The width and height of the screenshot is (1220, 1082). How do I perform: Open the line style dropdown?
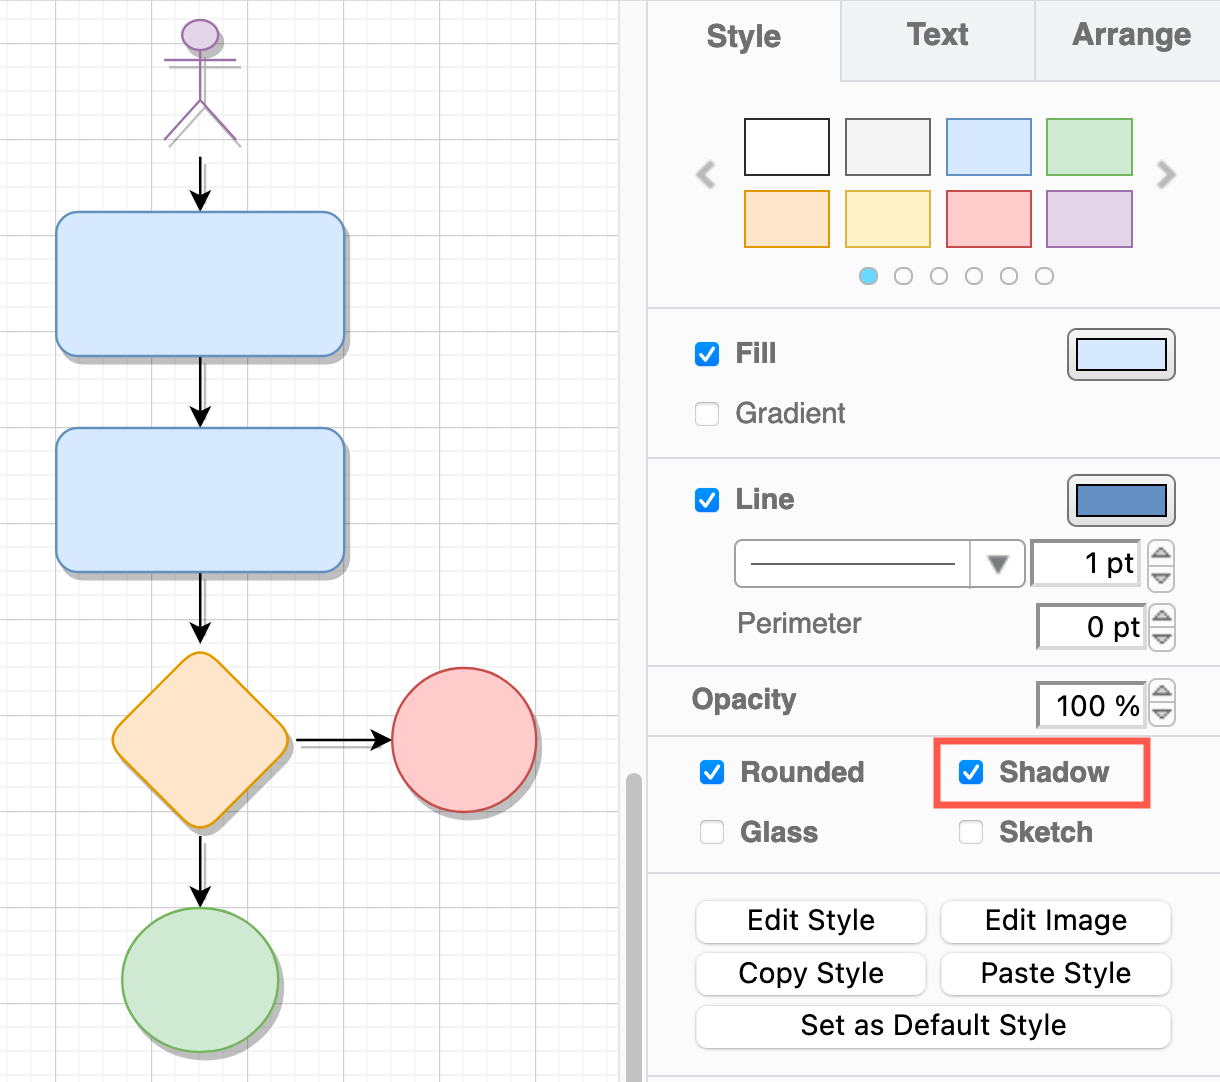997,563
